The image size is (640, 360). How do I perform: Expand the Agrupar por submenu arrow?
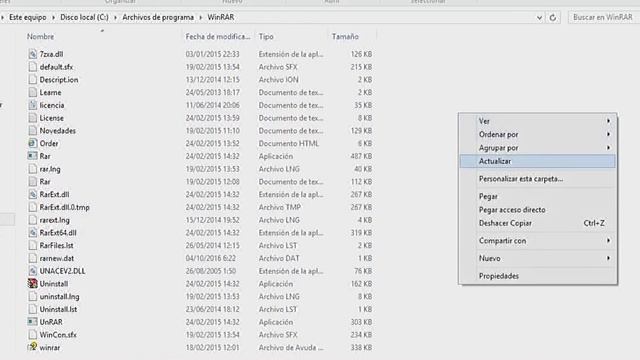(608, 148)
